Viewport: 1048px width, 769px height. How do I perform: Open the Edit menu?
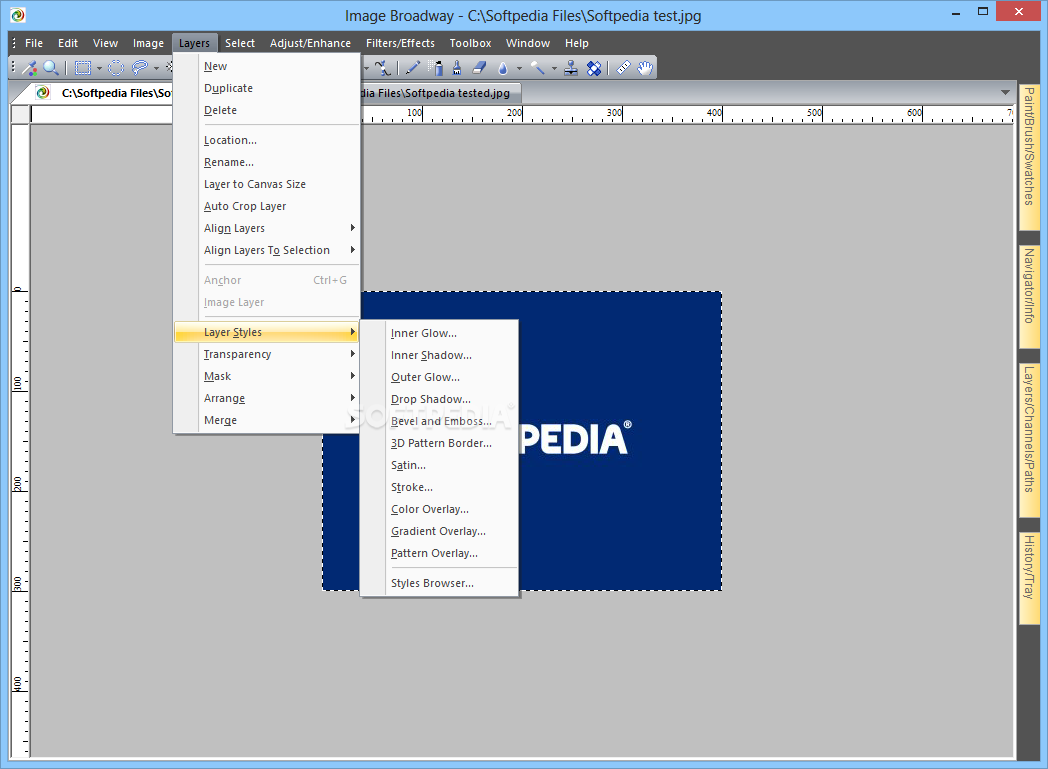point(68,43)
